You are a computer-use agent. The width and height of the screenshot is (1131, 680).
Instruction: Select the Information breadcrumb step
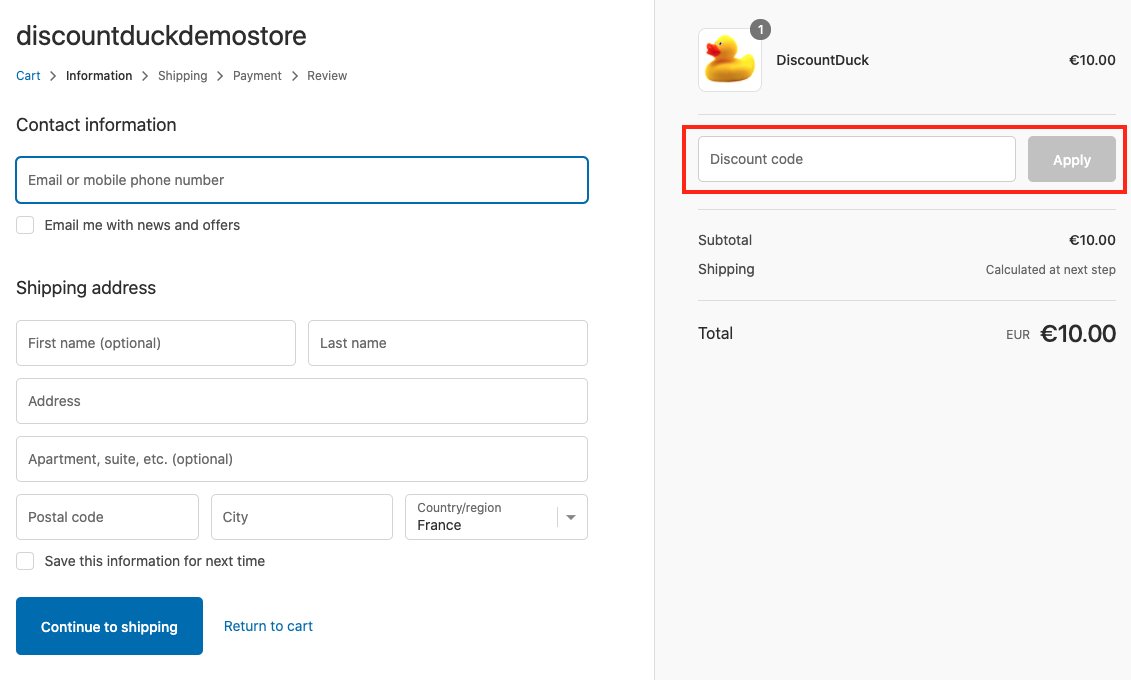99,76
